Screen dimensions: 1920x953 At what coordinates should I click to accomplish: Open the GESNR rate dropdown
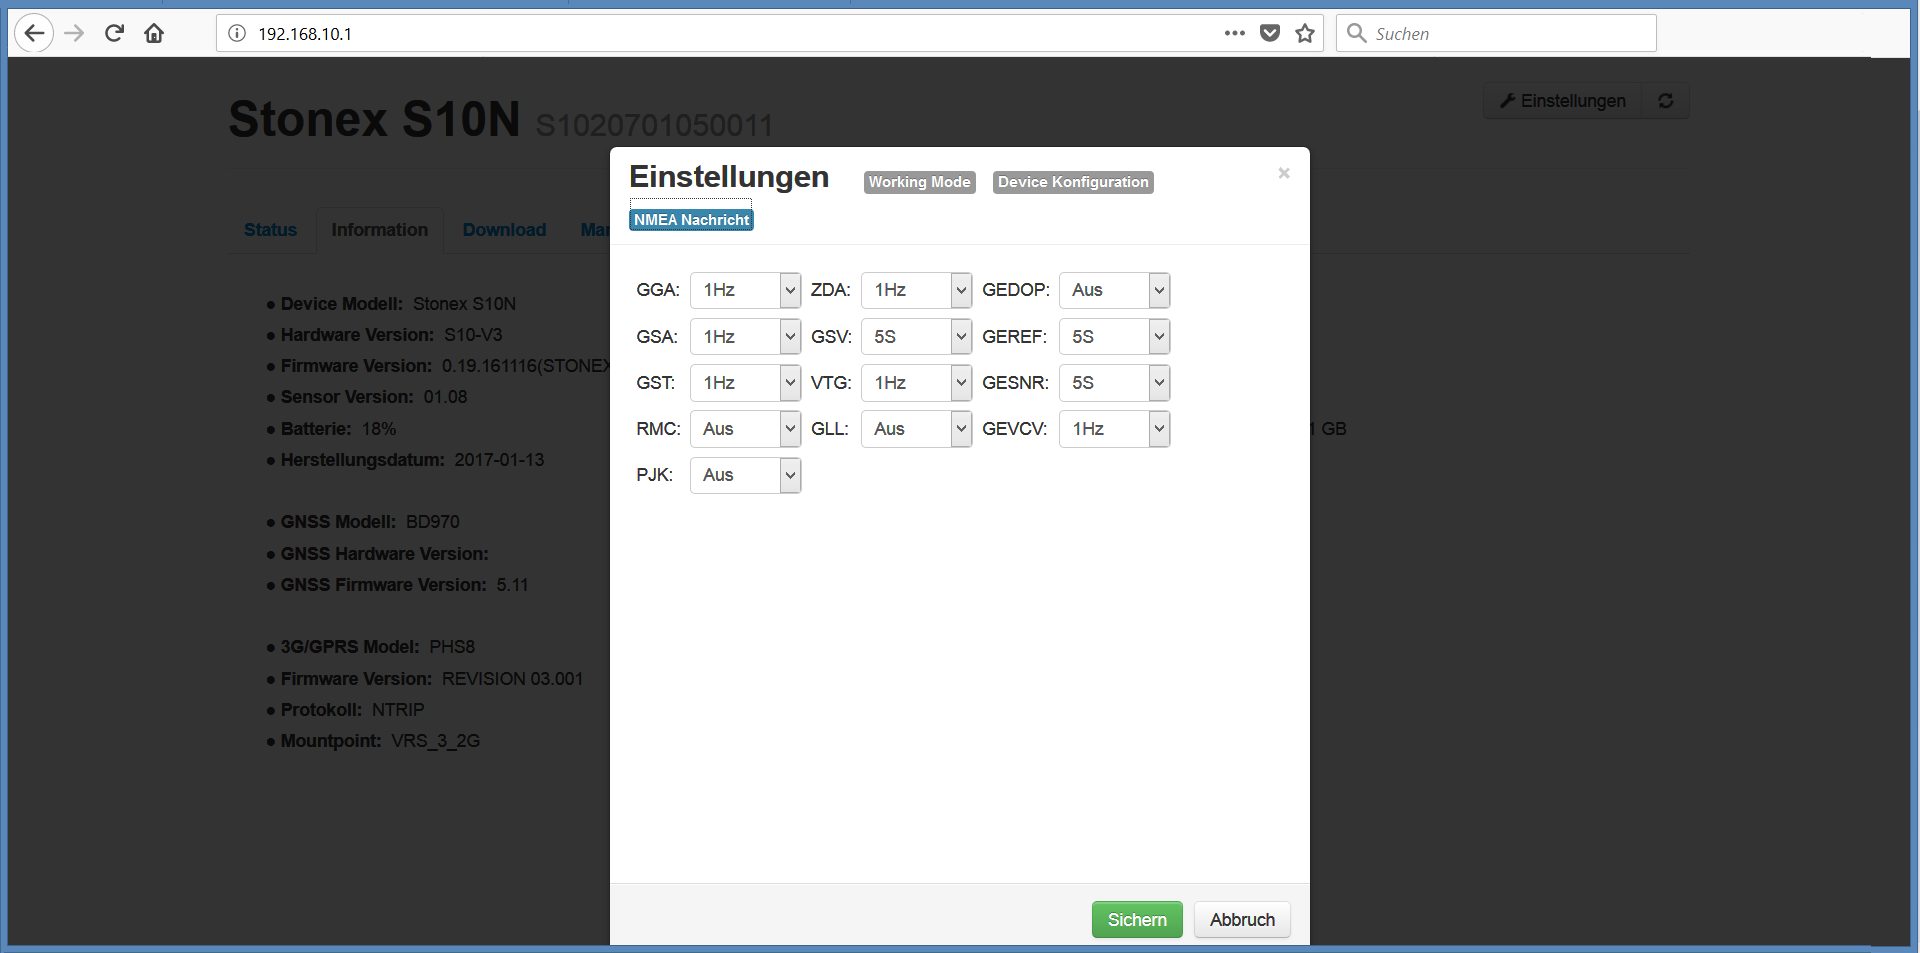[x=1114, y=383]
